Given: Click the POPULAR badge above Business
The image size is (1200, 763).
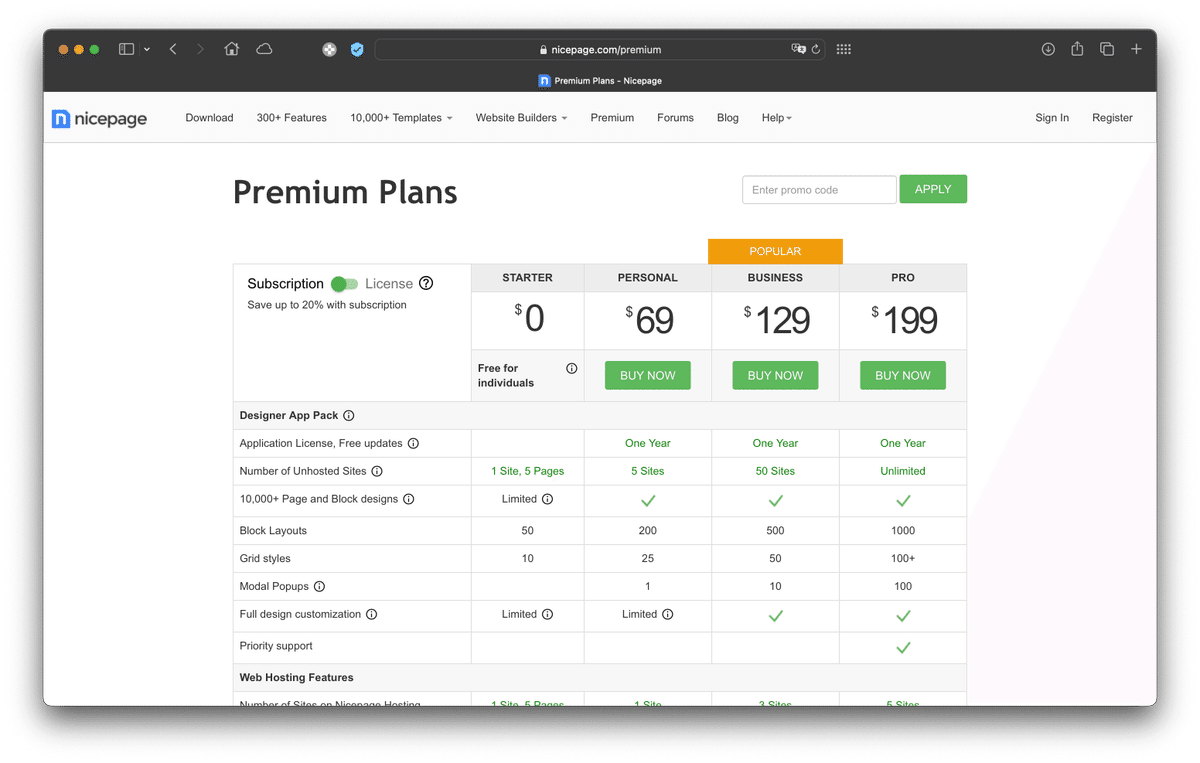Looking at the screenshot, I should 775,251.
